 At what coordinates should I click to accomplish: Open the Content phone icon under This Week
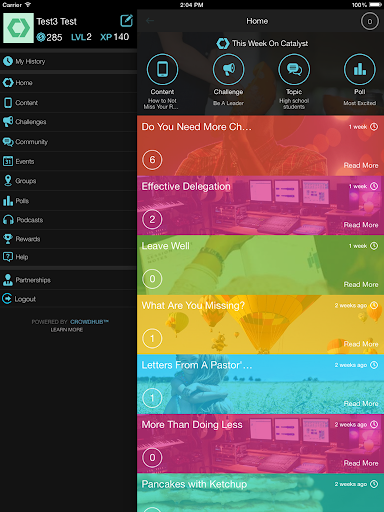tap(162, 69)
